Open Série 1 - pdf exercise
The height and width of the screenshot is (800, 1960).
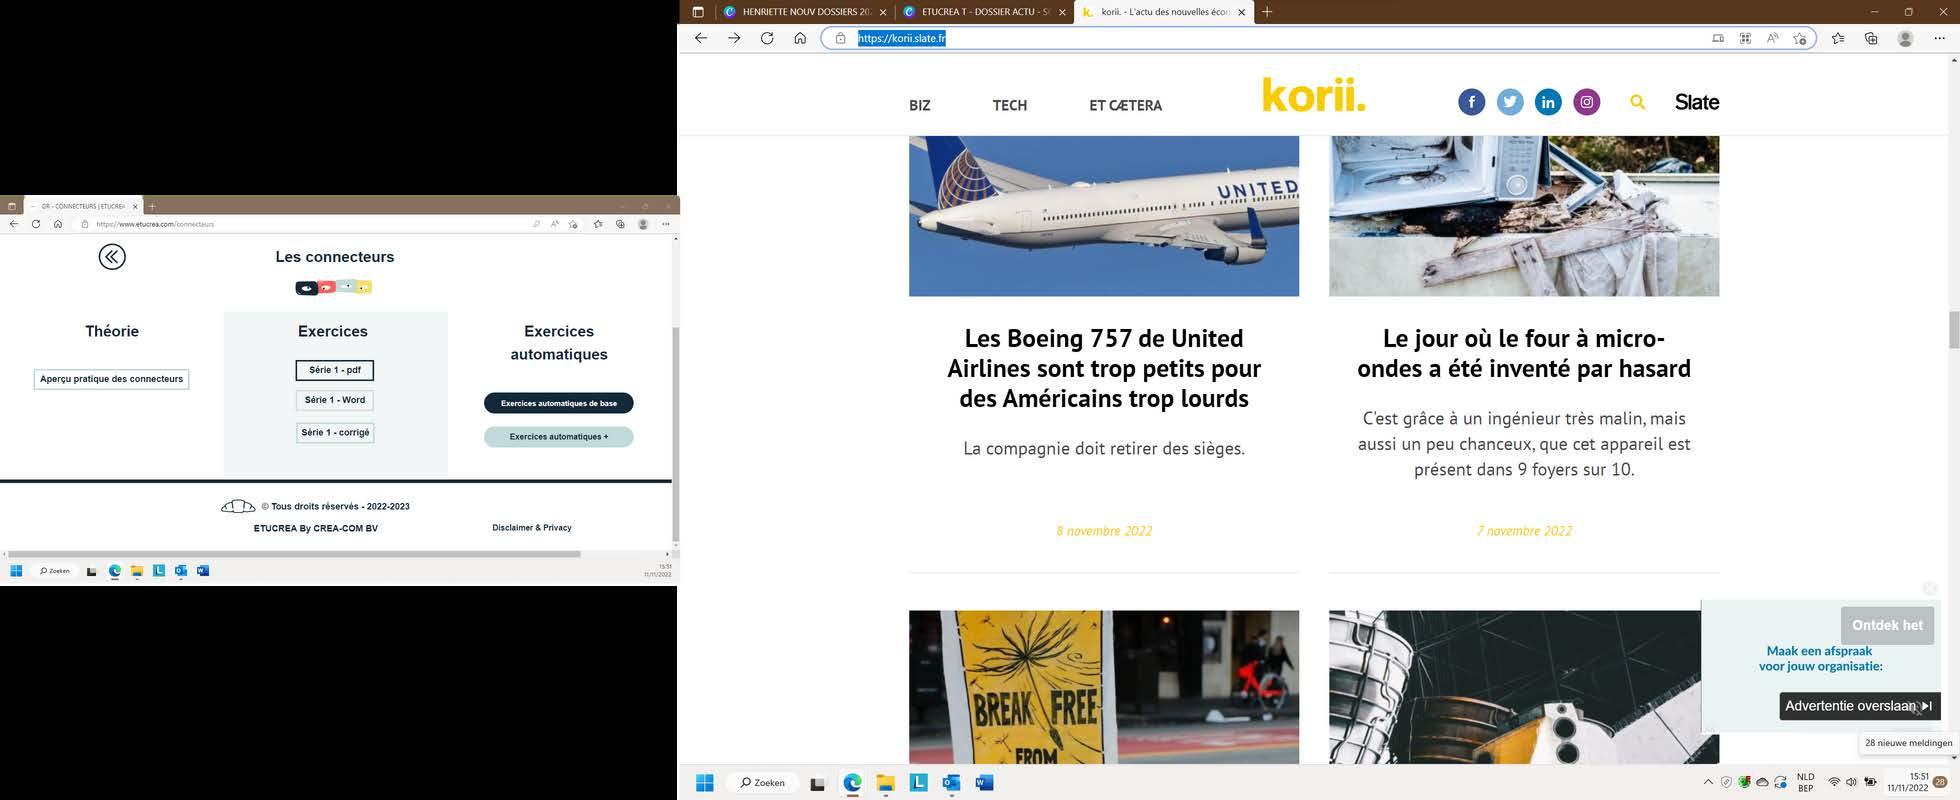(335, 370)
